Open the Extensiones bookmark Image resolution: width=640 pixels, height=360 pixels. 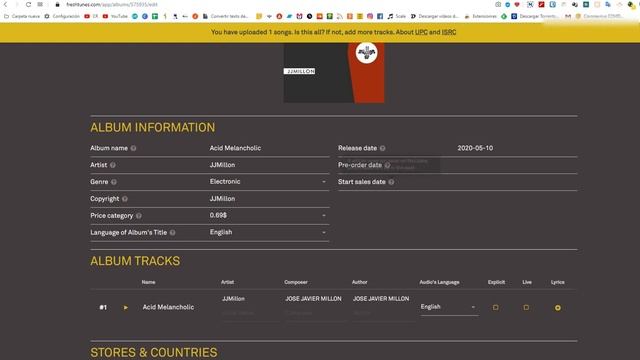480,16
